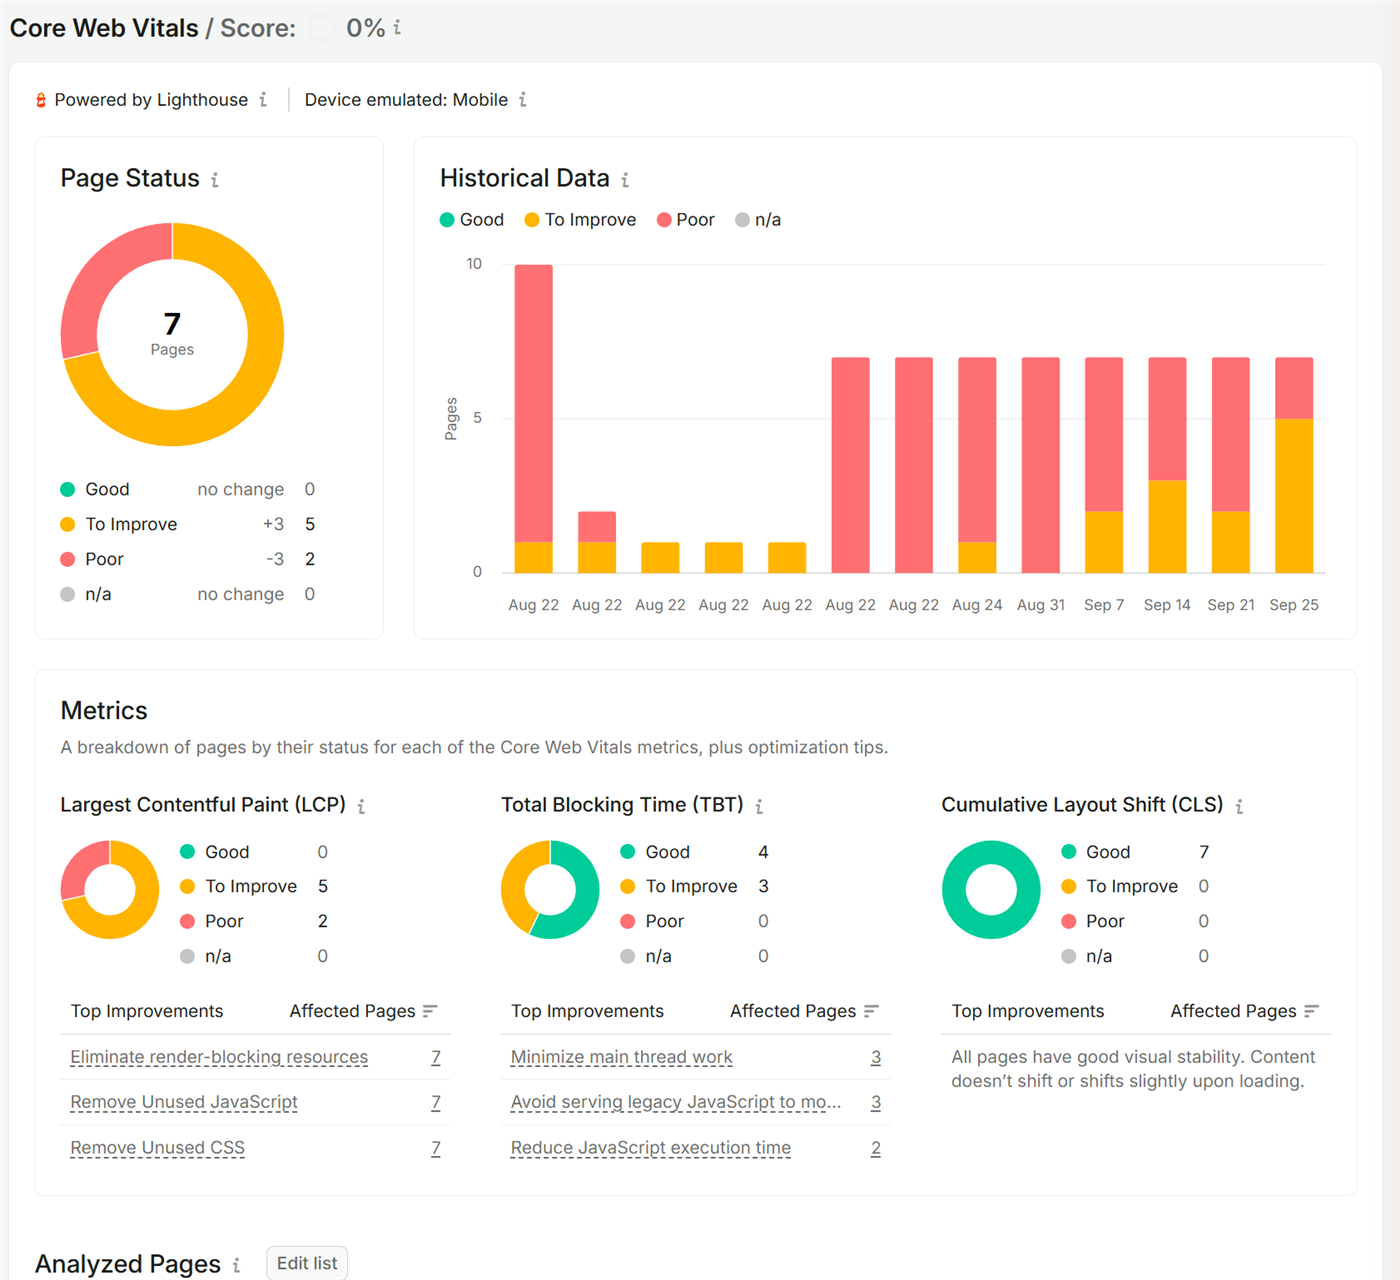Click the Sep 7 bar in Historical Data
Image resolution: width=1400 pixels, height=1280 pixels.
pyautogui.click(x=1104, y=465)
